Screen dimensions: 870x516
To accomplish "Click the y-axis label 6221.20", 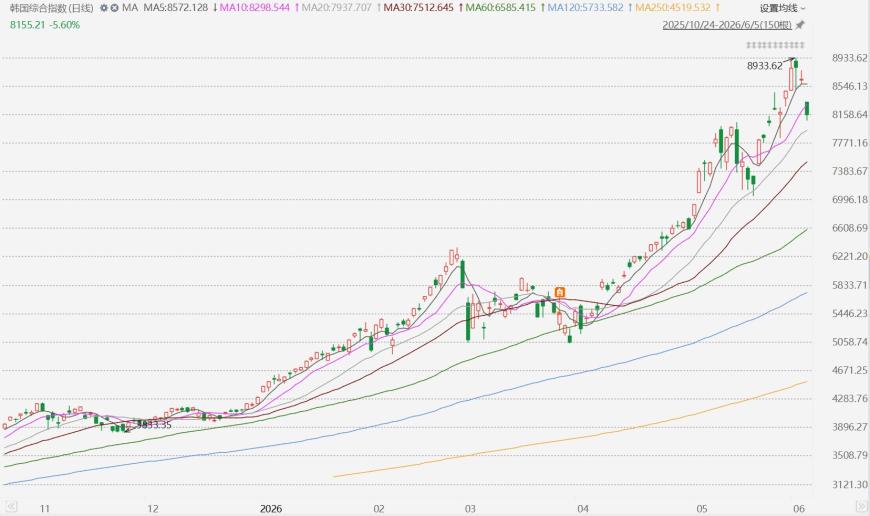I will point(849,256).
